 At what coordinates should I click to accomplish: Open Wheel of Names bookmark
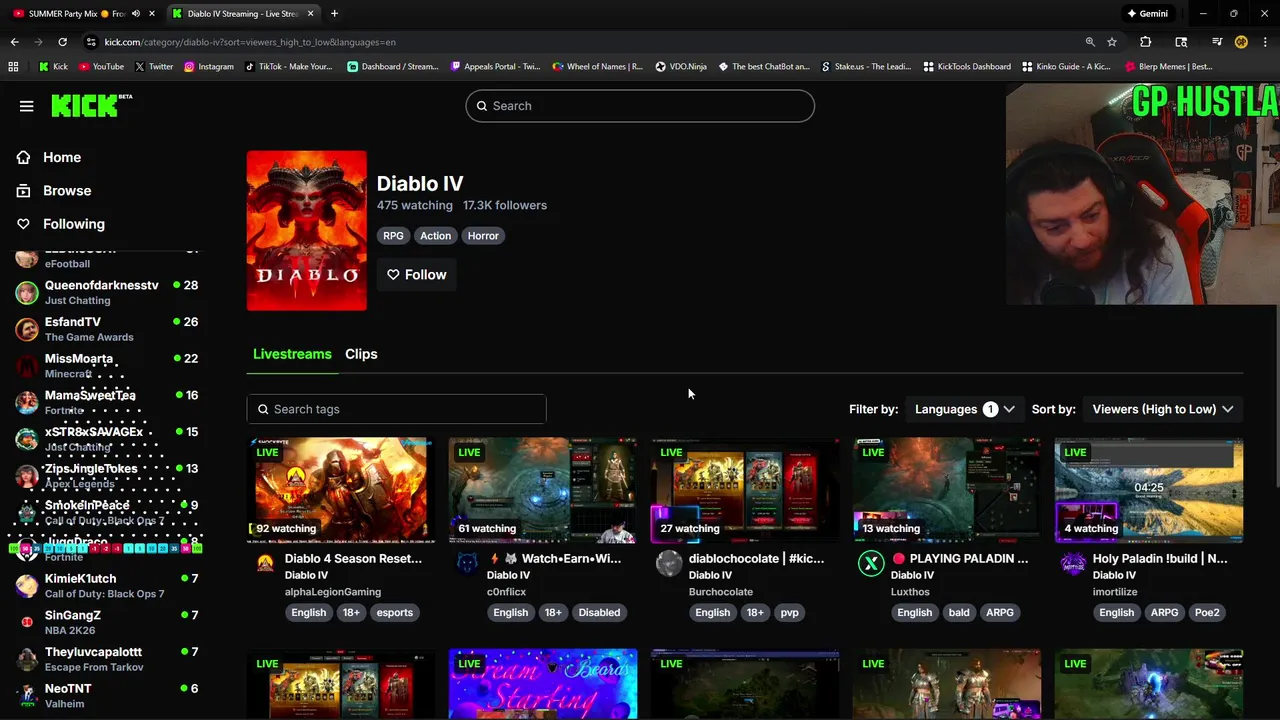[597, 67]
